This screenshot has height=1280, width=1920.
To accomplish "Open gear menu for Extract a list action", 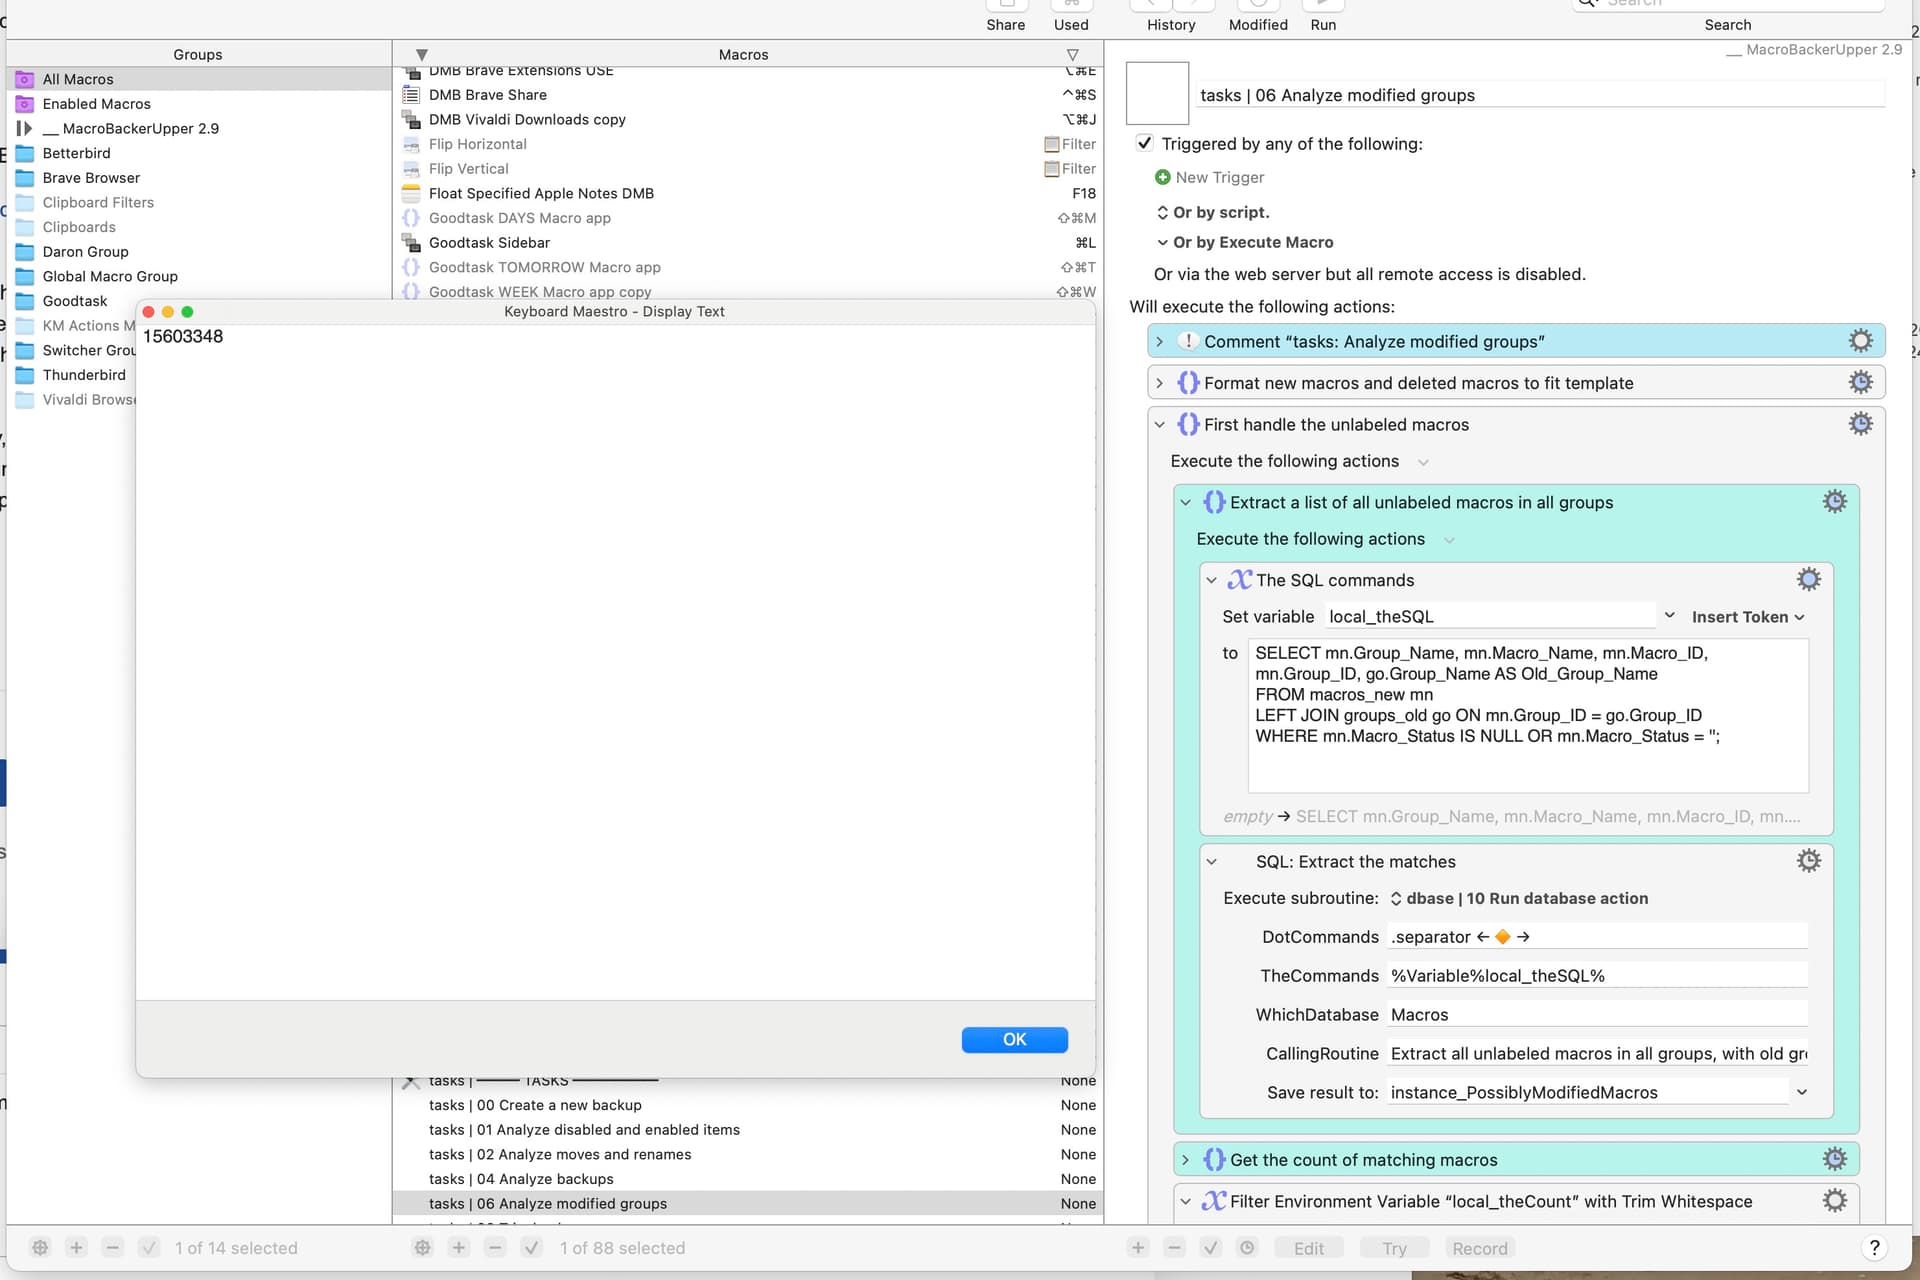I will tap(1834, 502).
